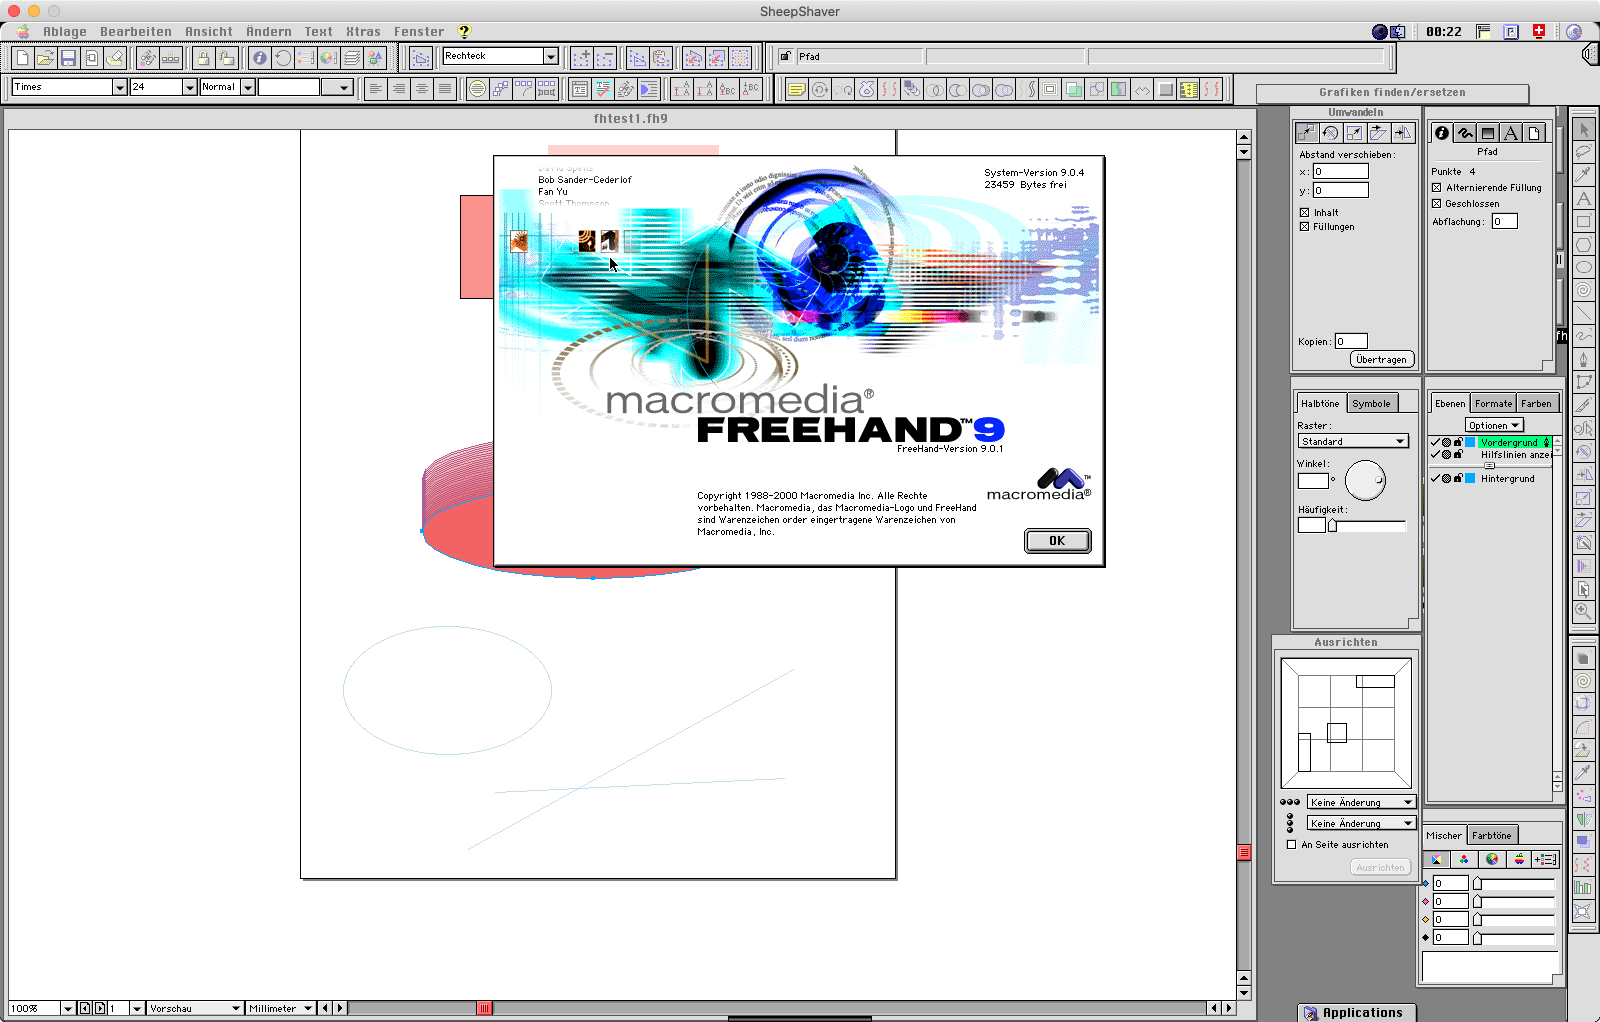Uncheck the Inhalt checkbox
Viewport: 1600px width, 1022px height.
point(1304,213)
